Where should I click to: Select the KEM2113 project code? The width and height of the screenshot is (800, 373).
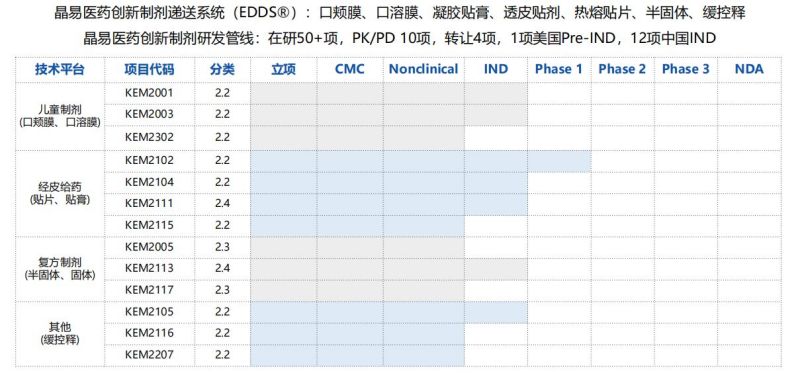pos(149,268)
